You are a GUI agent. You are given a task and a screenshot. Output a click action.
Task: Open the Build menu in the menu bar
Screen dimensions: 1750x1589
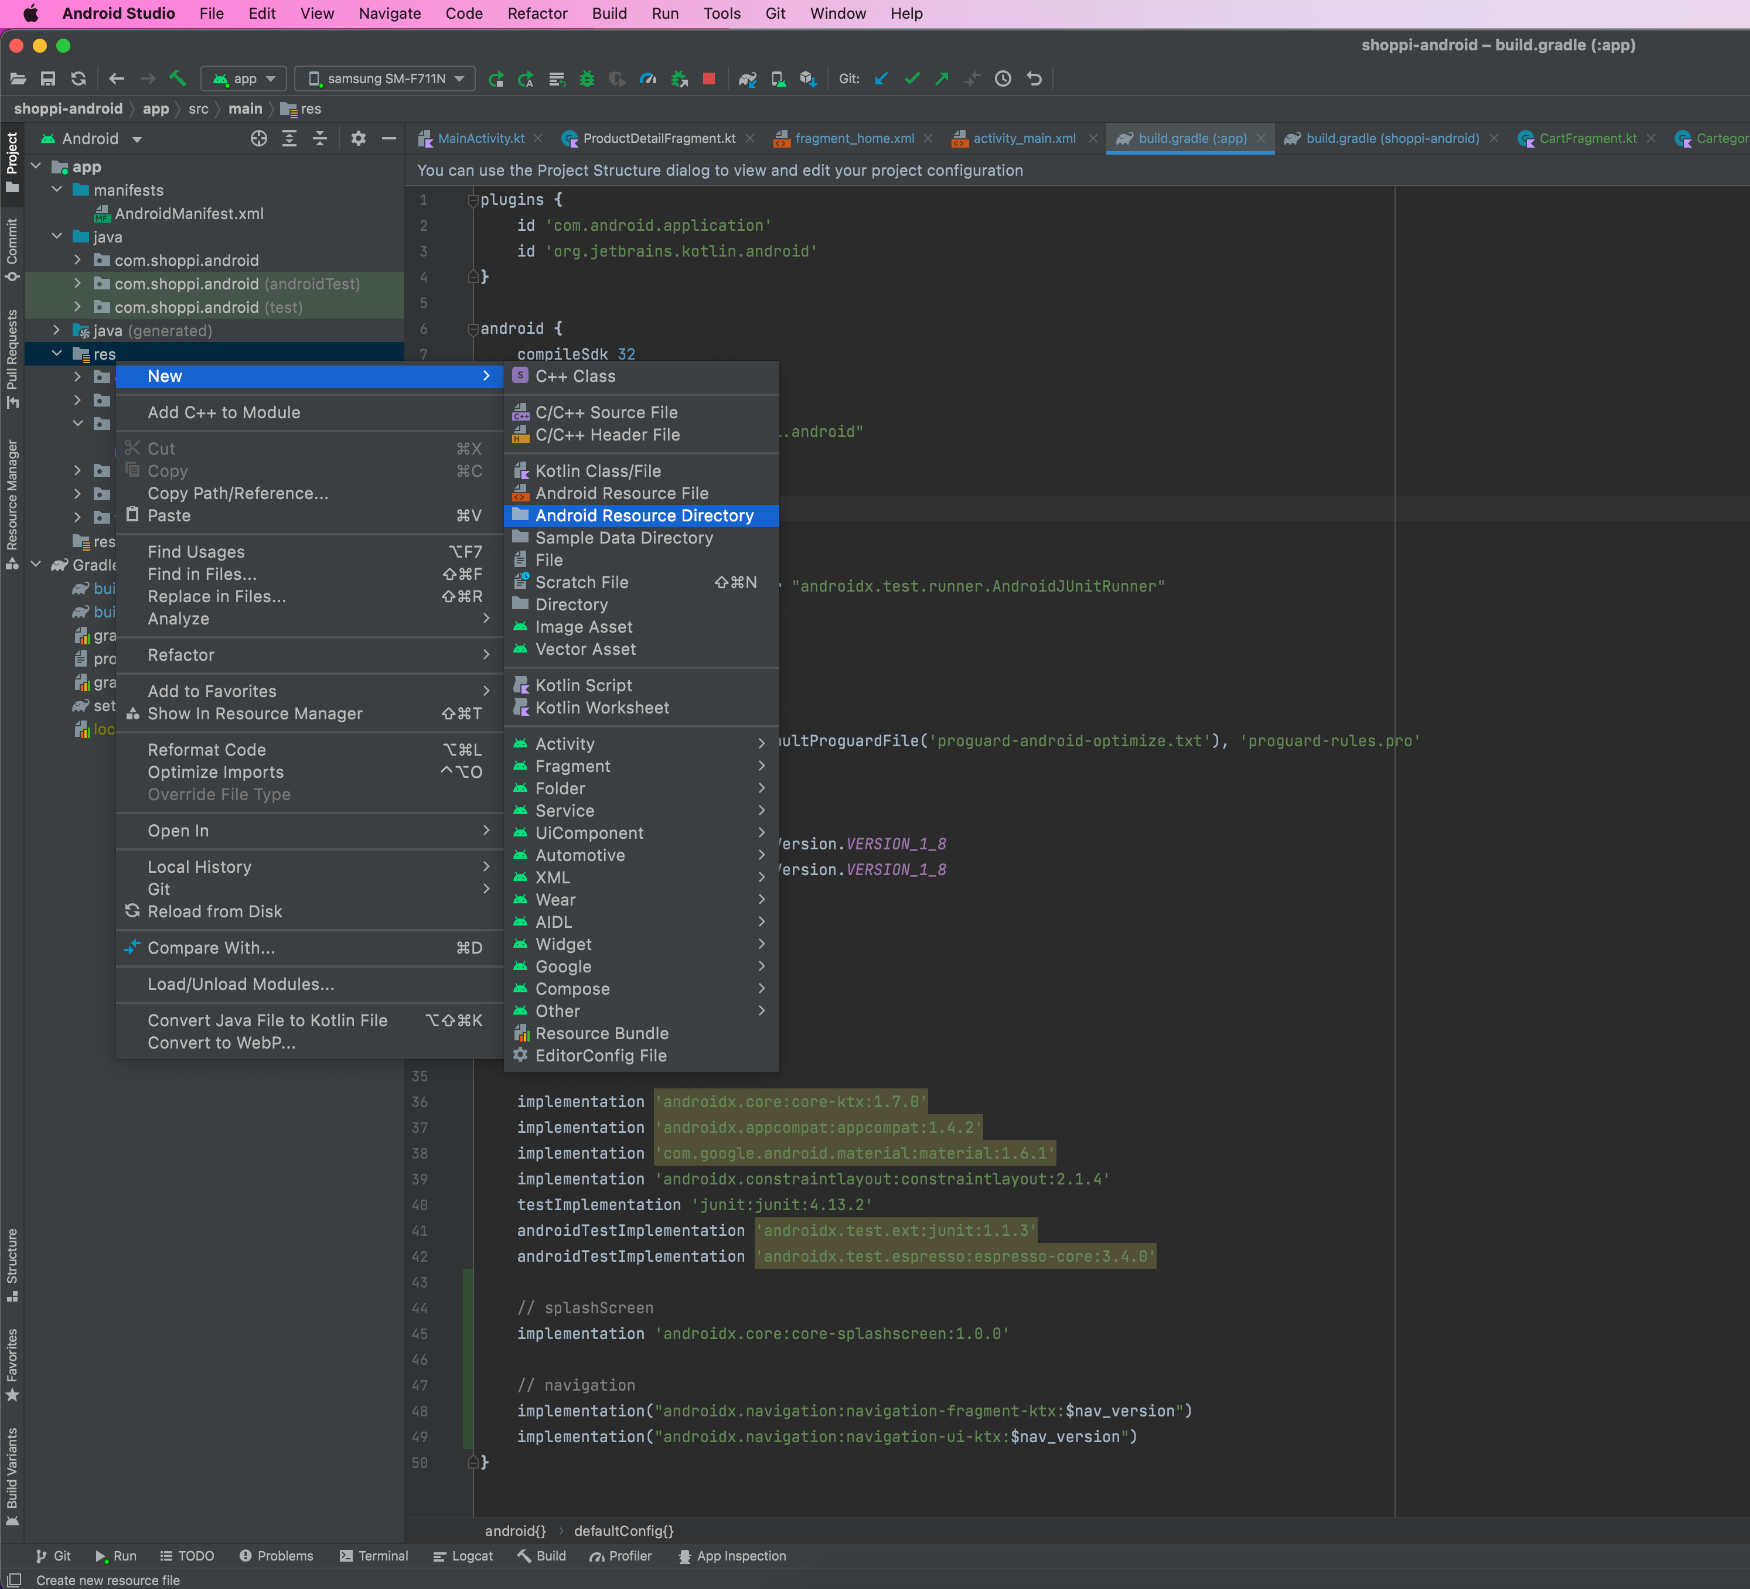click(x=609, y=14)
